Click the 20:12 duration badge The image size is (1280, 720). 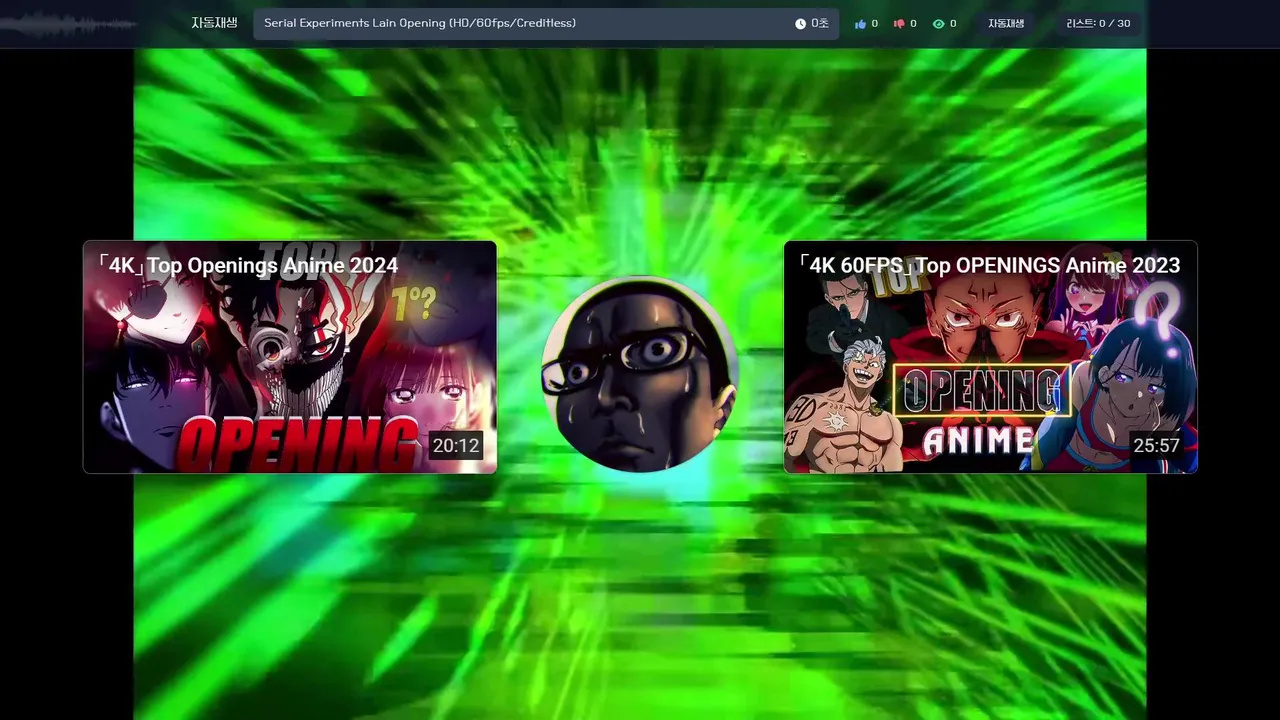[x=456, y=446]
